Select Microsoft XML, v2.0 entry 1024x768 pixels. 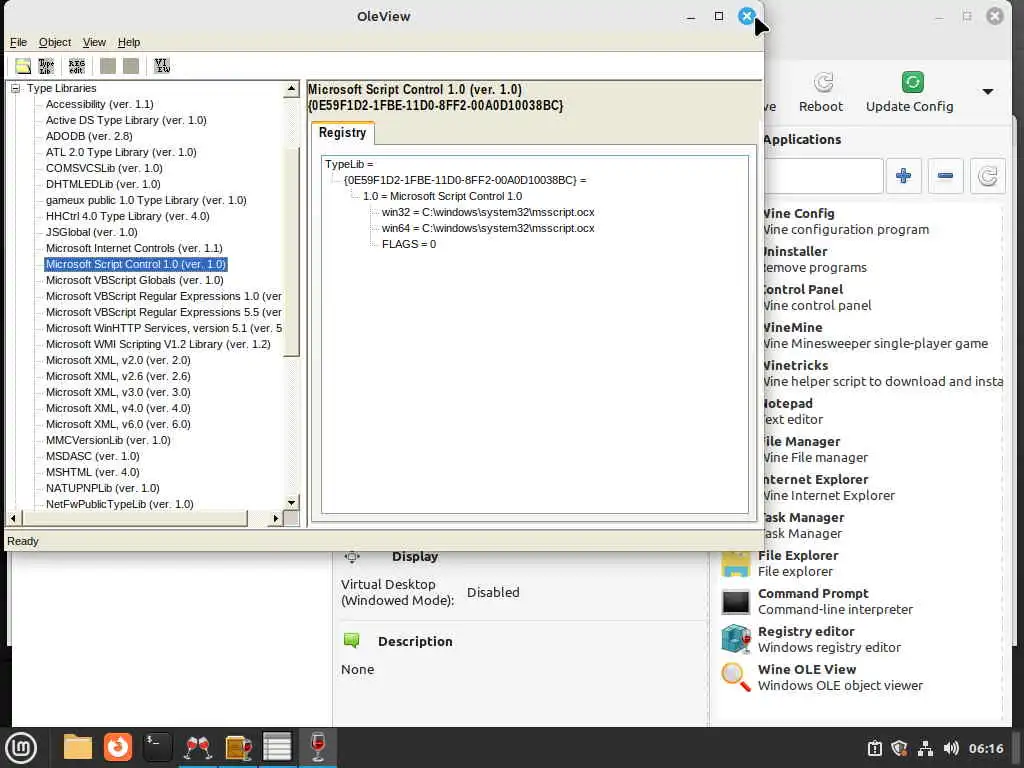118,360
